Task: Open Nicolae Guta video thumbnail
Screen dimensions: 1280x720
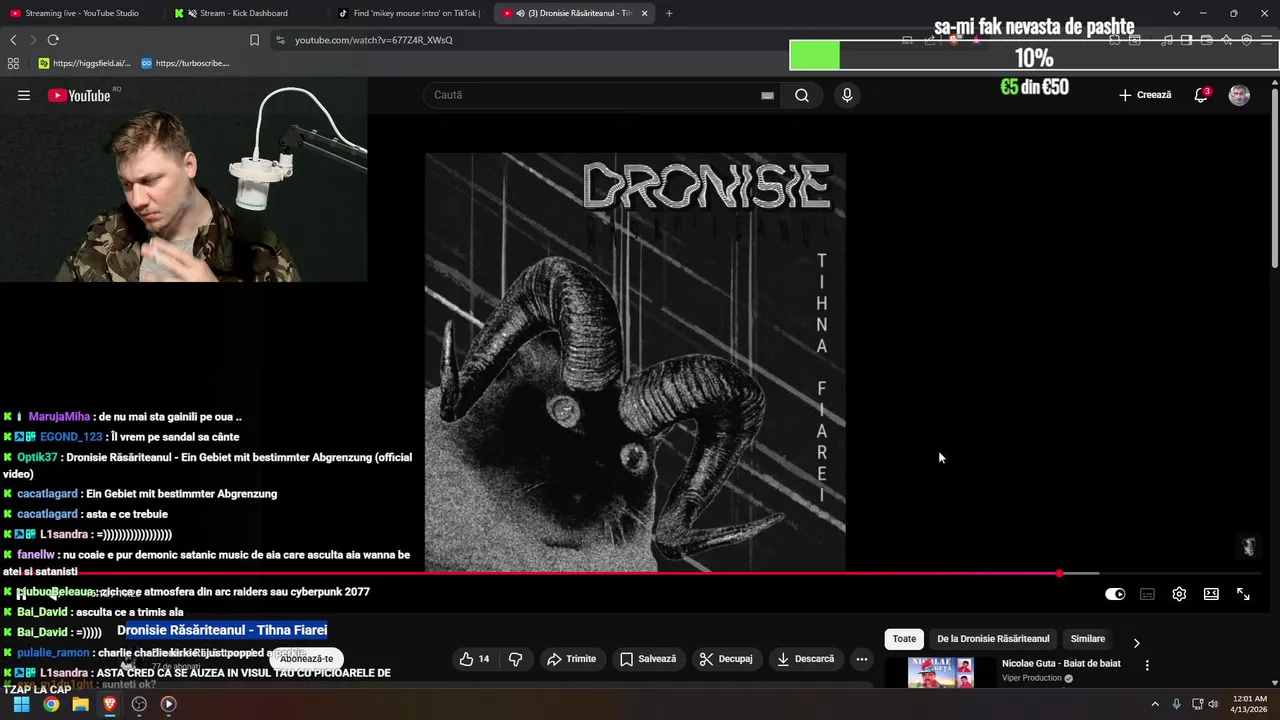Action: point(941,673)
